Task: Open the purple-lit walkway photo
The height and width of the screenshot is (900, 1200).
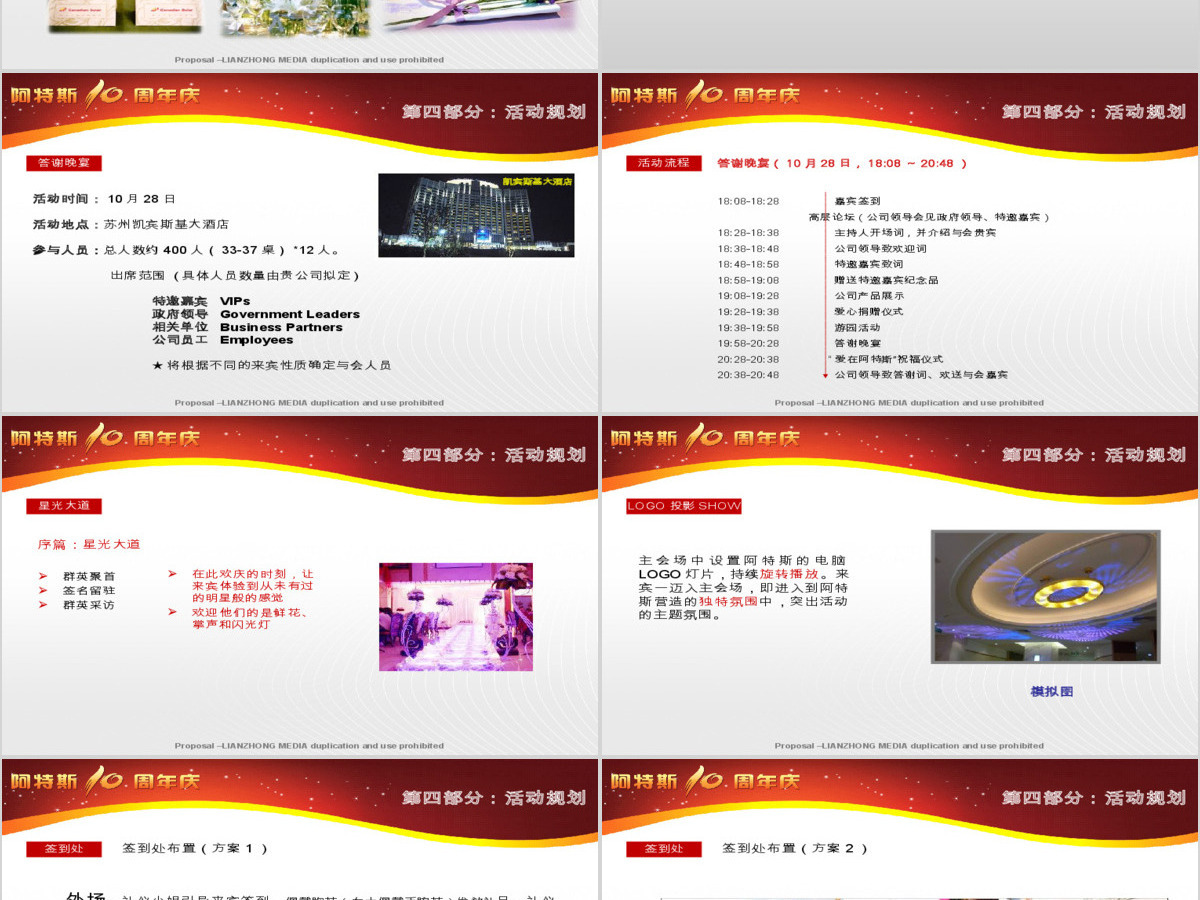Action: [456, 616]
